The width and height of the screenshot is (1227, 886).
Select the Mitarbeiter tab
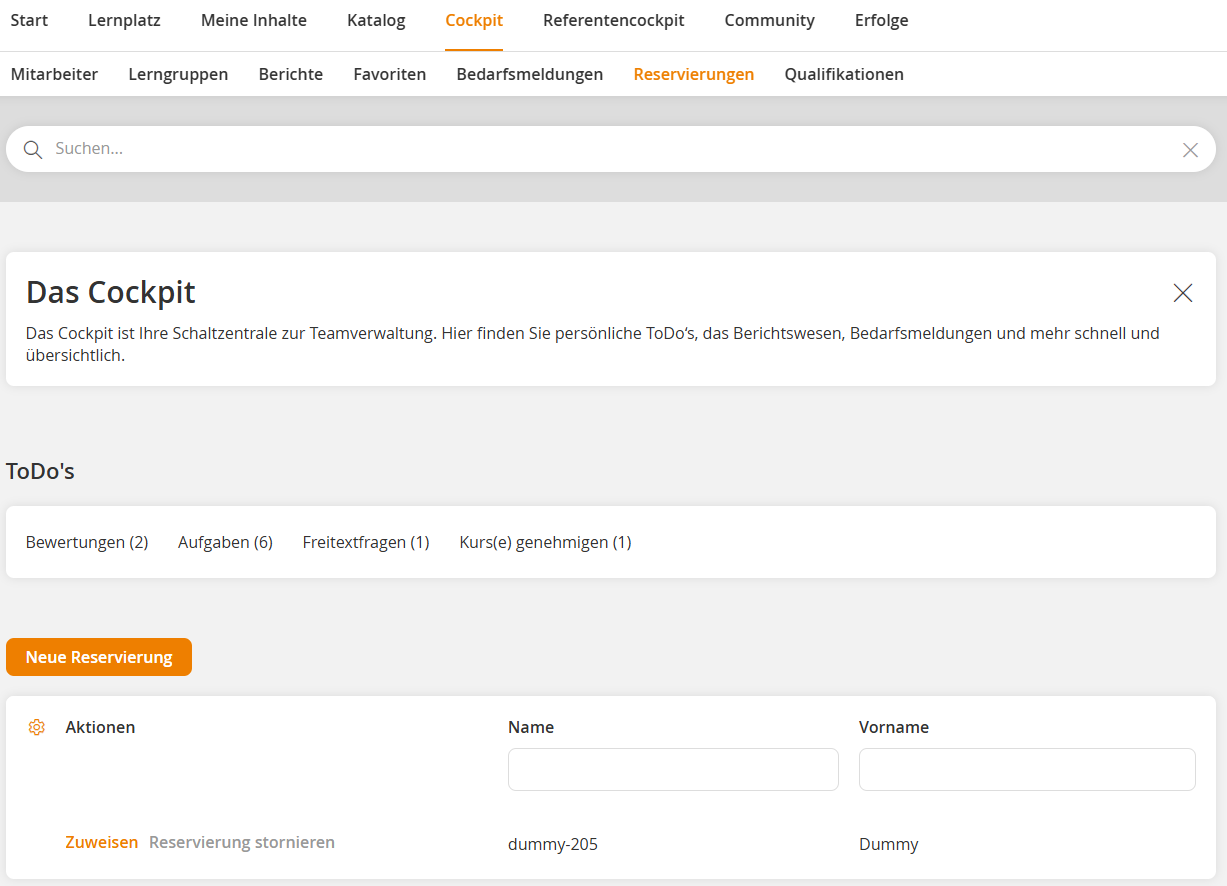click(55, 74)
